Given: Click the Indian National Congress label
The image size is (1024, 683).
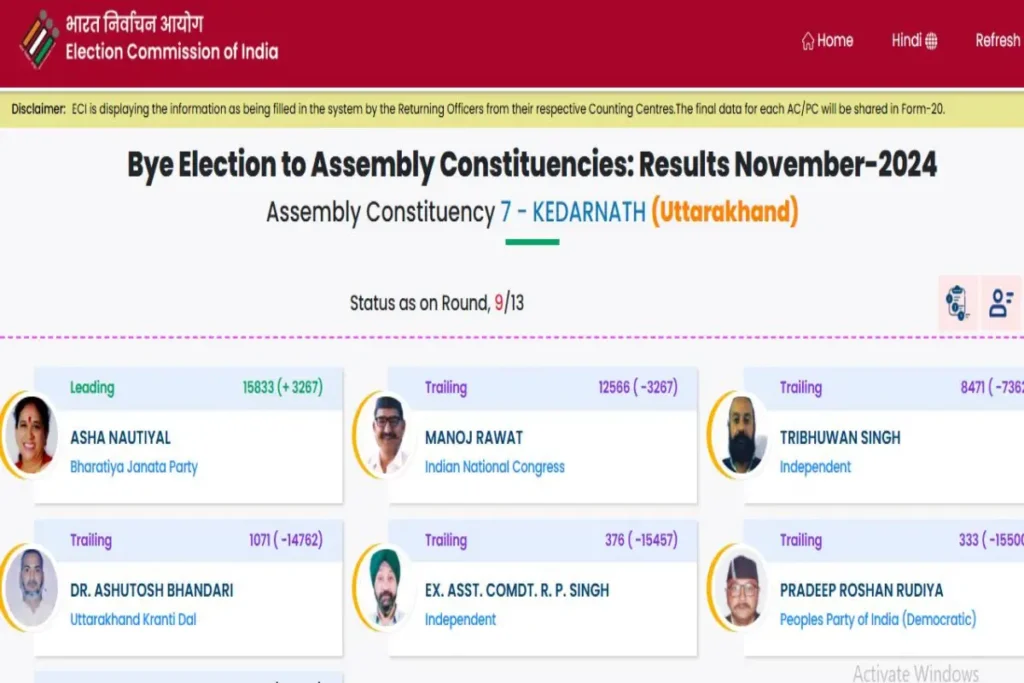Looking at the screenshot, I should click(494, 467).
